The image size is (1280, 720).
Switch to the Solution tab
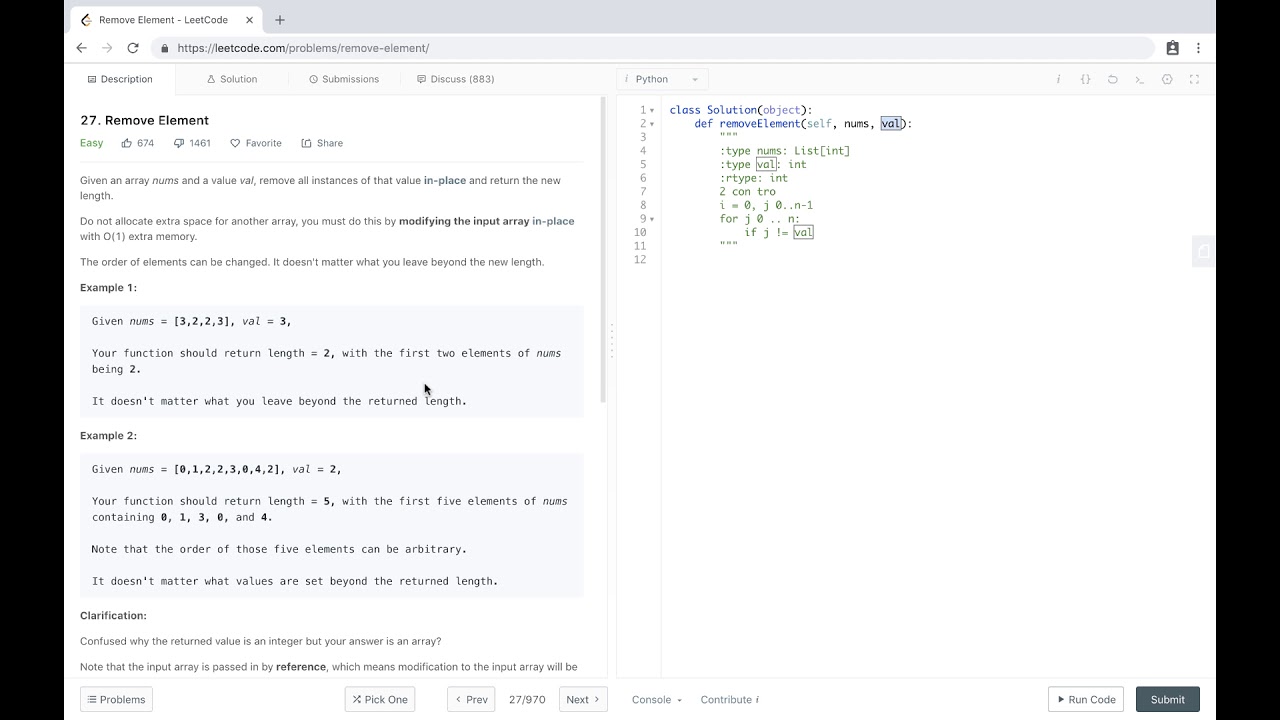click(x=232, y=79)
